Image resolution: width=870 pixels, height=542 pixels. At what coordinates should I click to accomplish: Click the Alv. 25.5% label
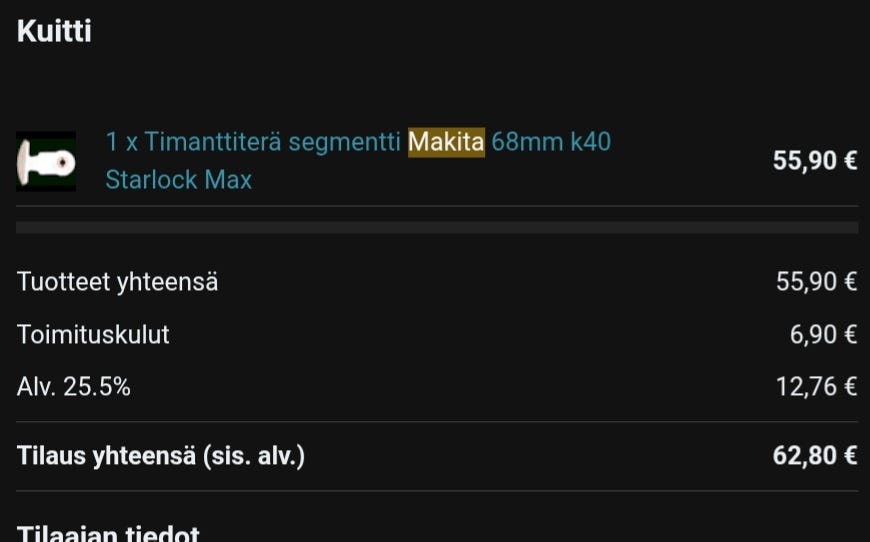[x=74, y=386]
